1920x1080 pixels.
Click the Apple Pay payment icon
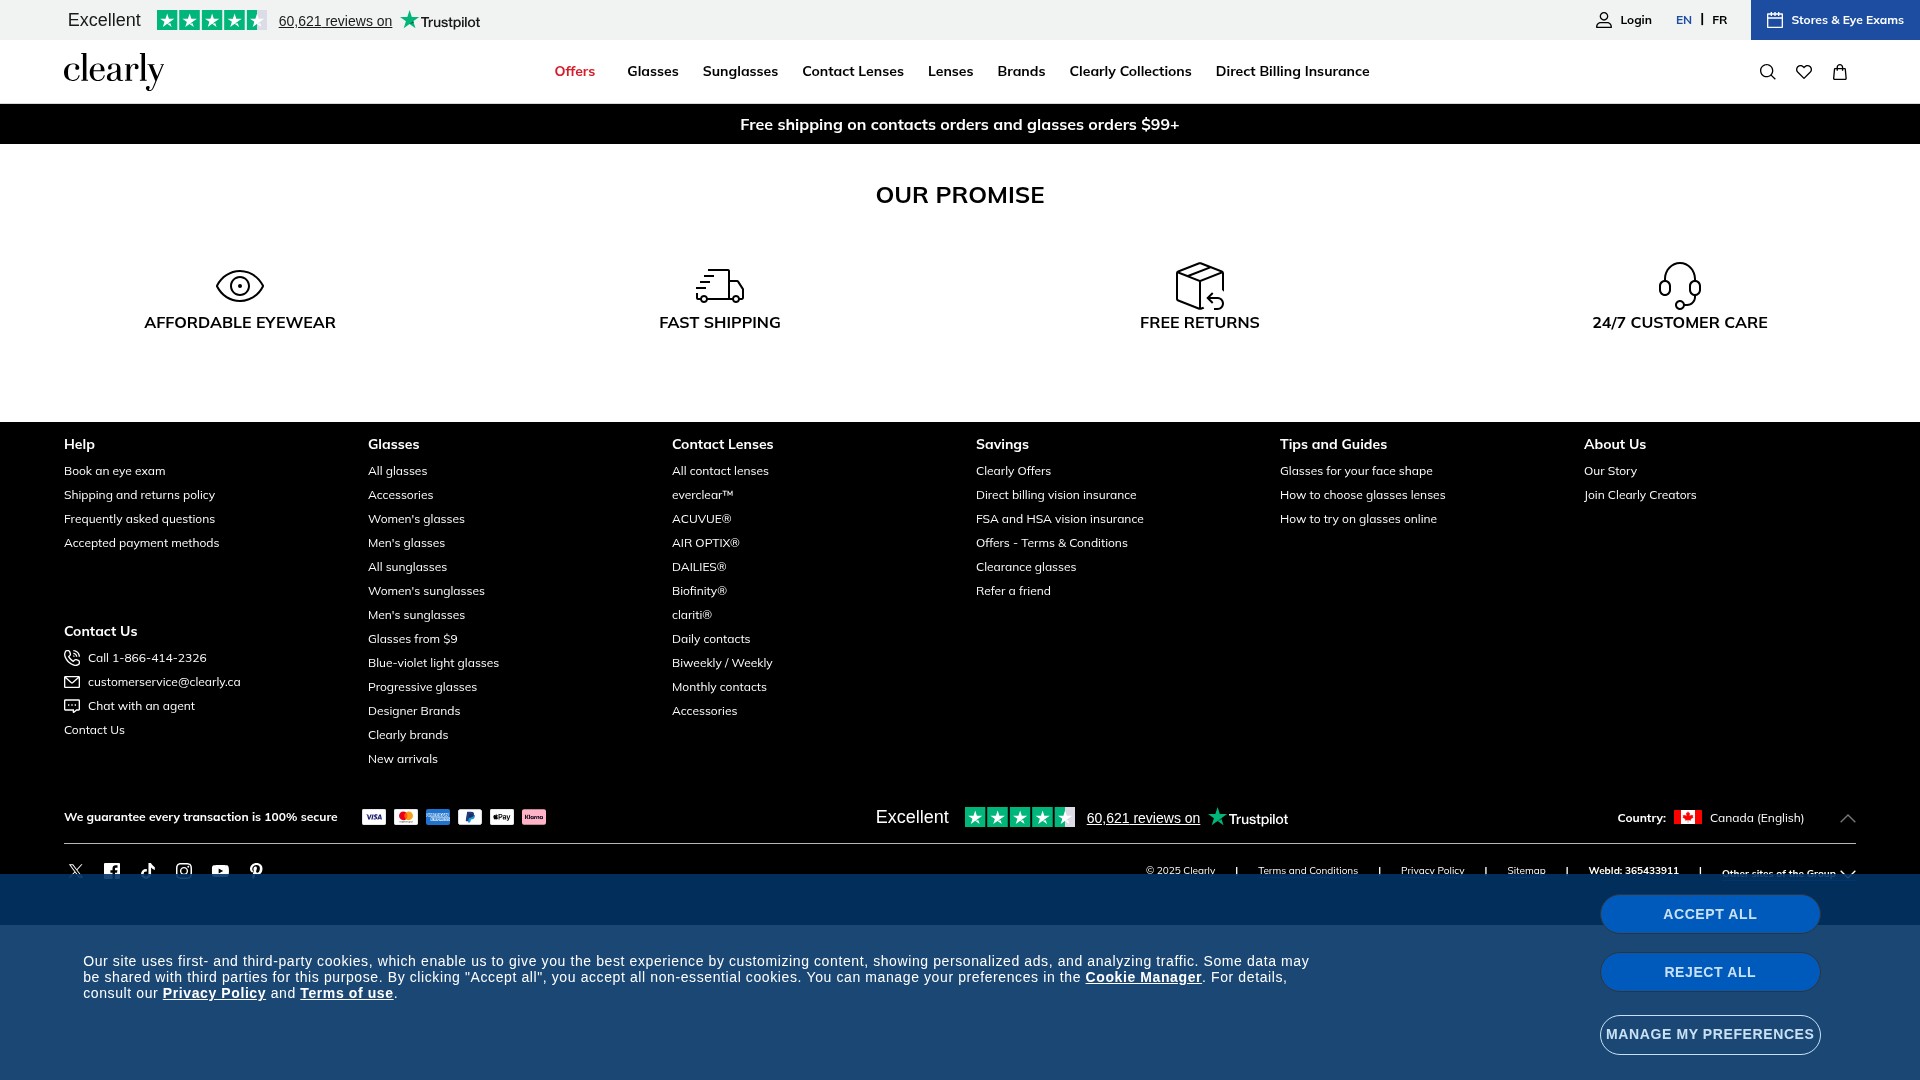pos(502,817)
